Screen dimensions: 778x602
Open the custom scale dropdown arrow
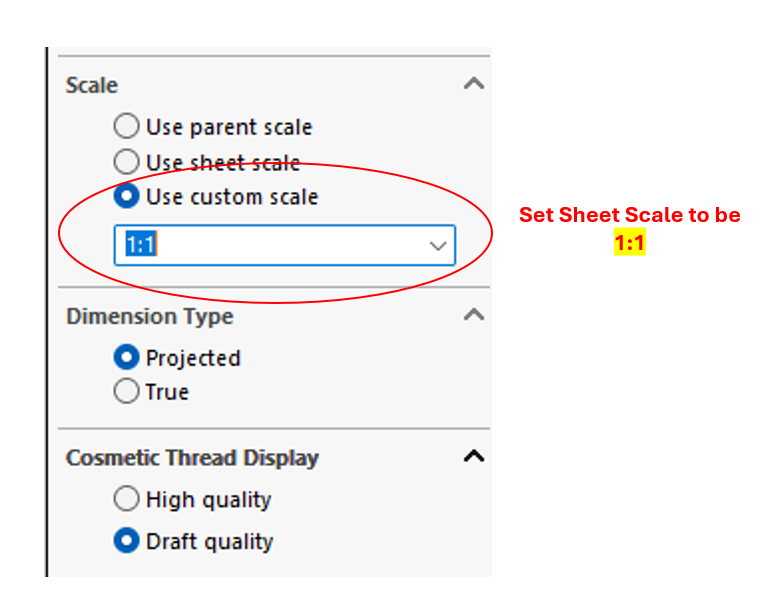[437, 245]
